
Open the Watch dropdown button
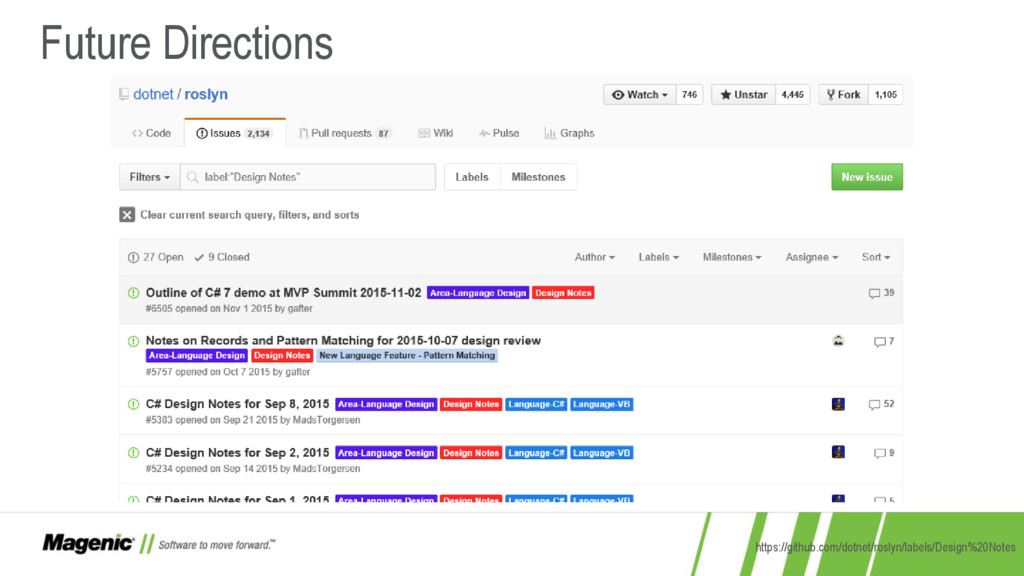point(639,95)
